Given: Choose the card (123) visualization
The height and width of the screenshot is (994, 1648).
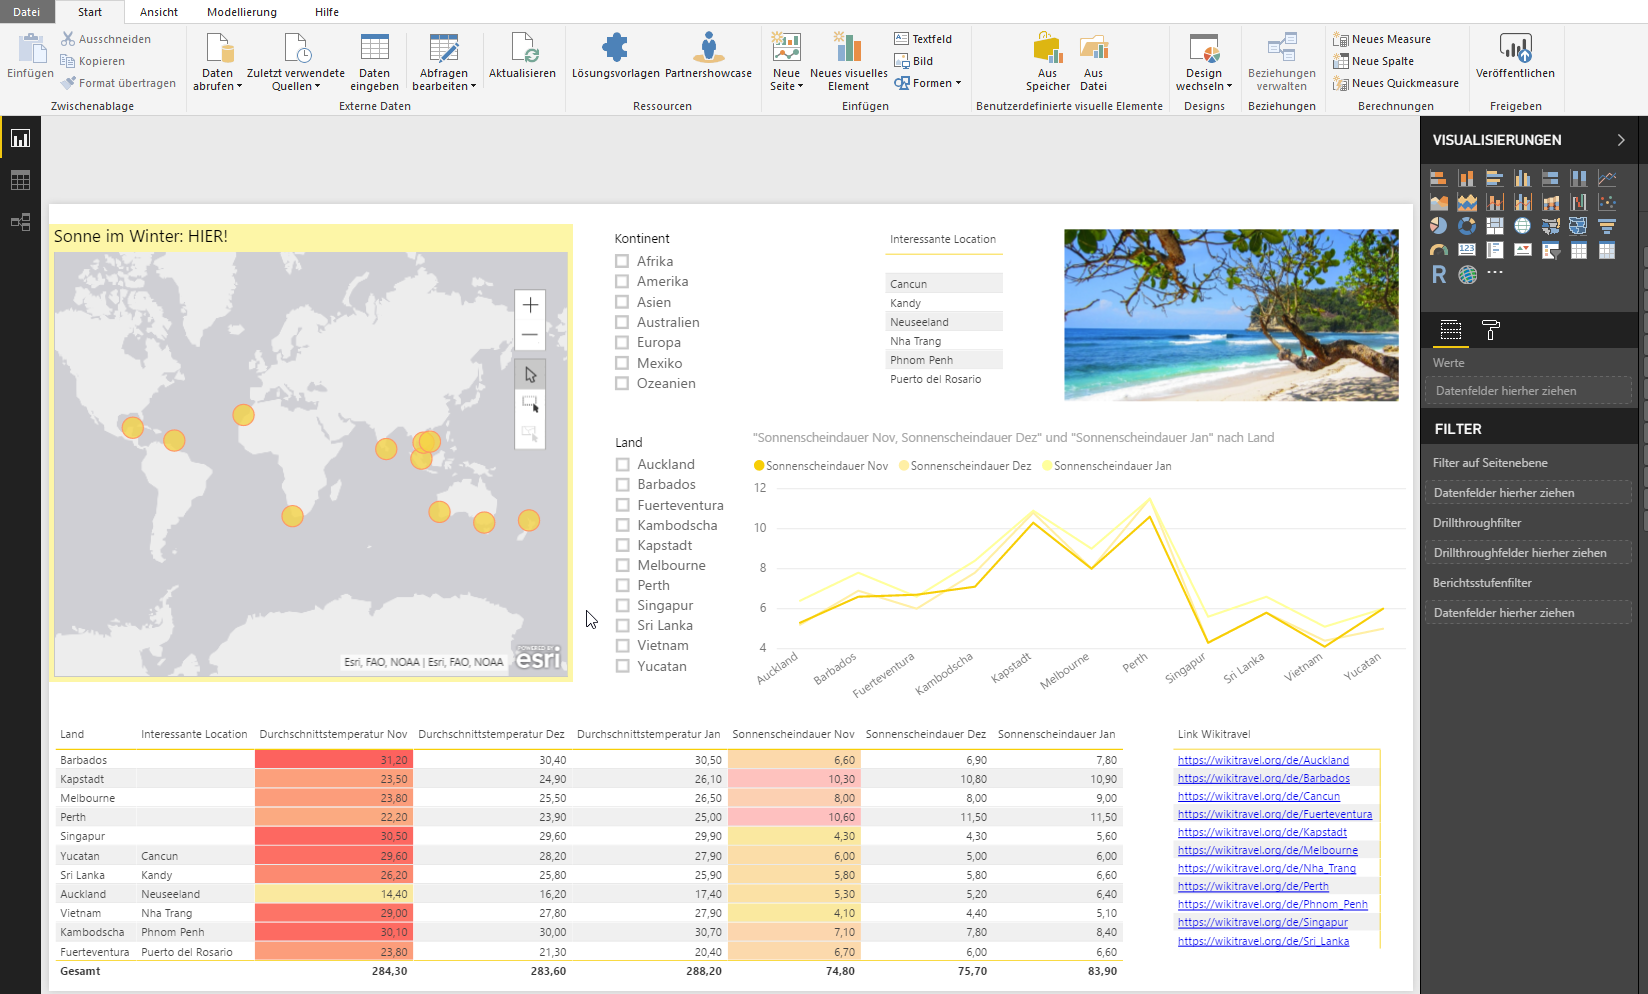Looking at the screenshot, I should [1467, 250].
